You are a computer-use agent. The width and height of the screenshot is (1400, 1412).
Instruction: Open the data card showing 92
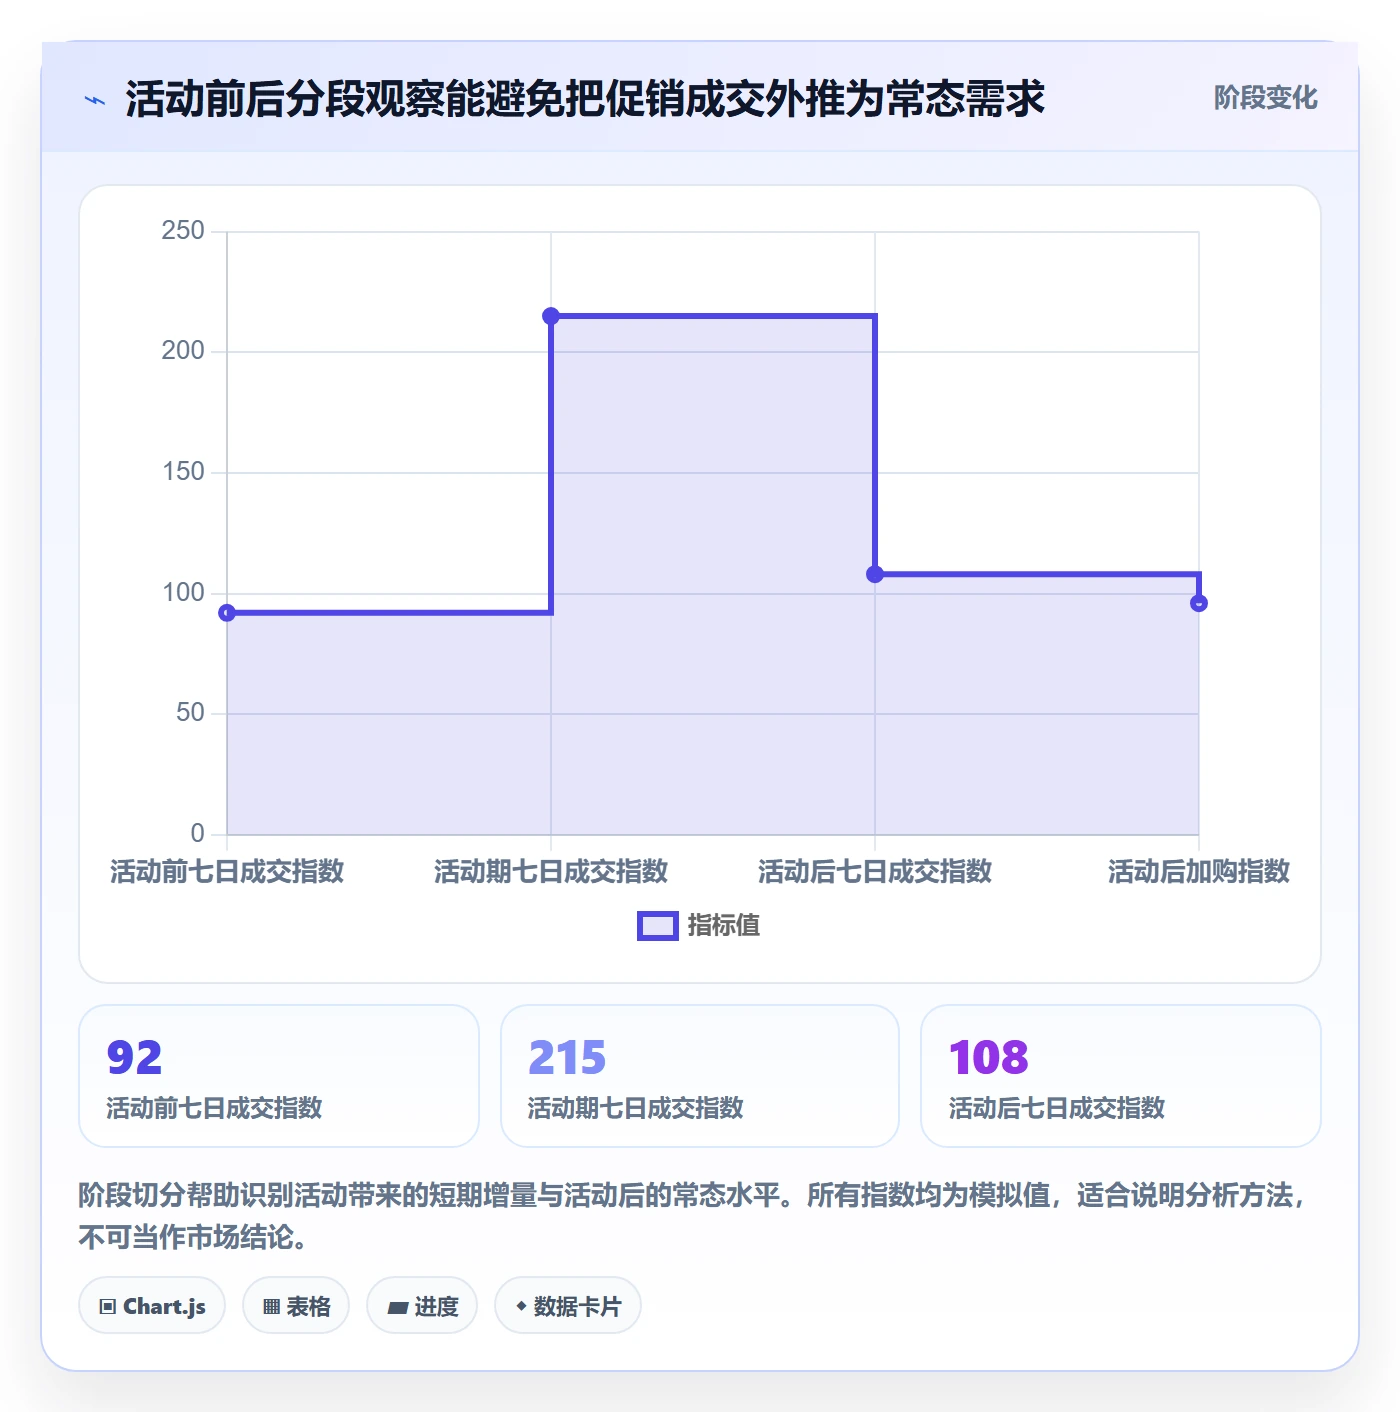279,1076
